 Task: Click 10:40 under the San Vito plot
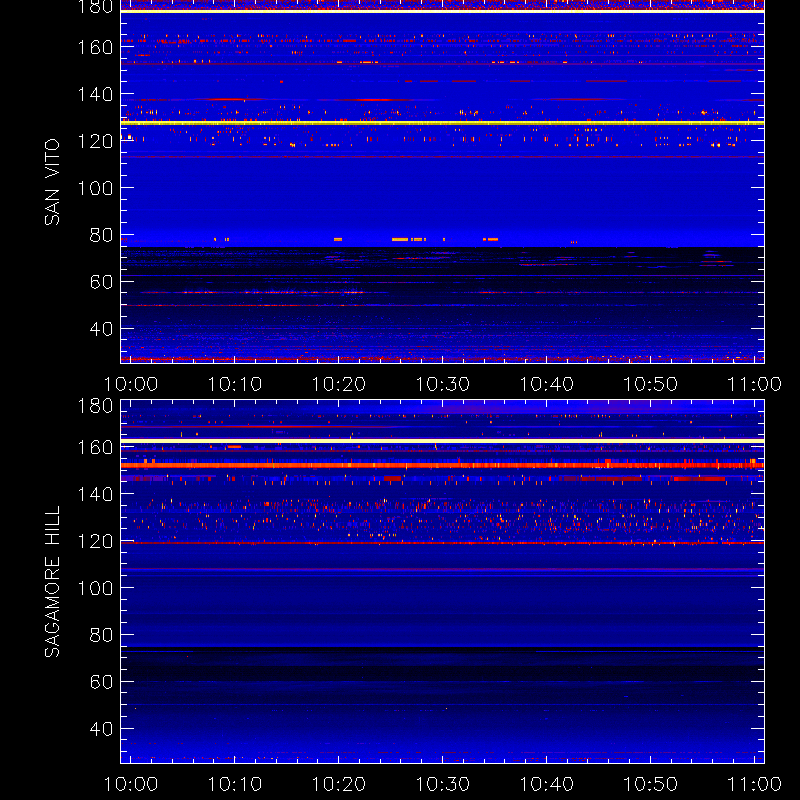pos(546,384)
